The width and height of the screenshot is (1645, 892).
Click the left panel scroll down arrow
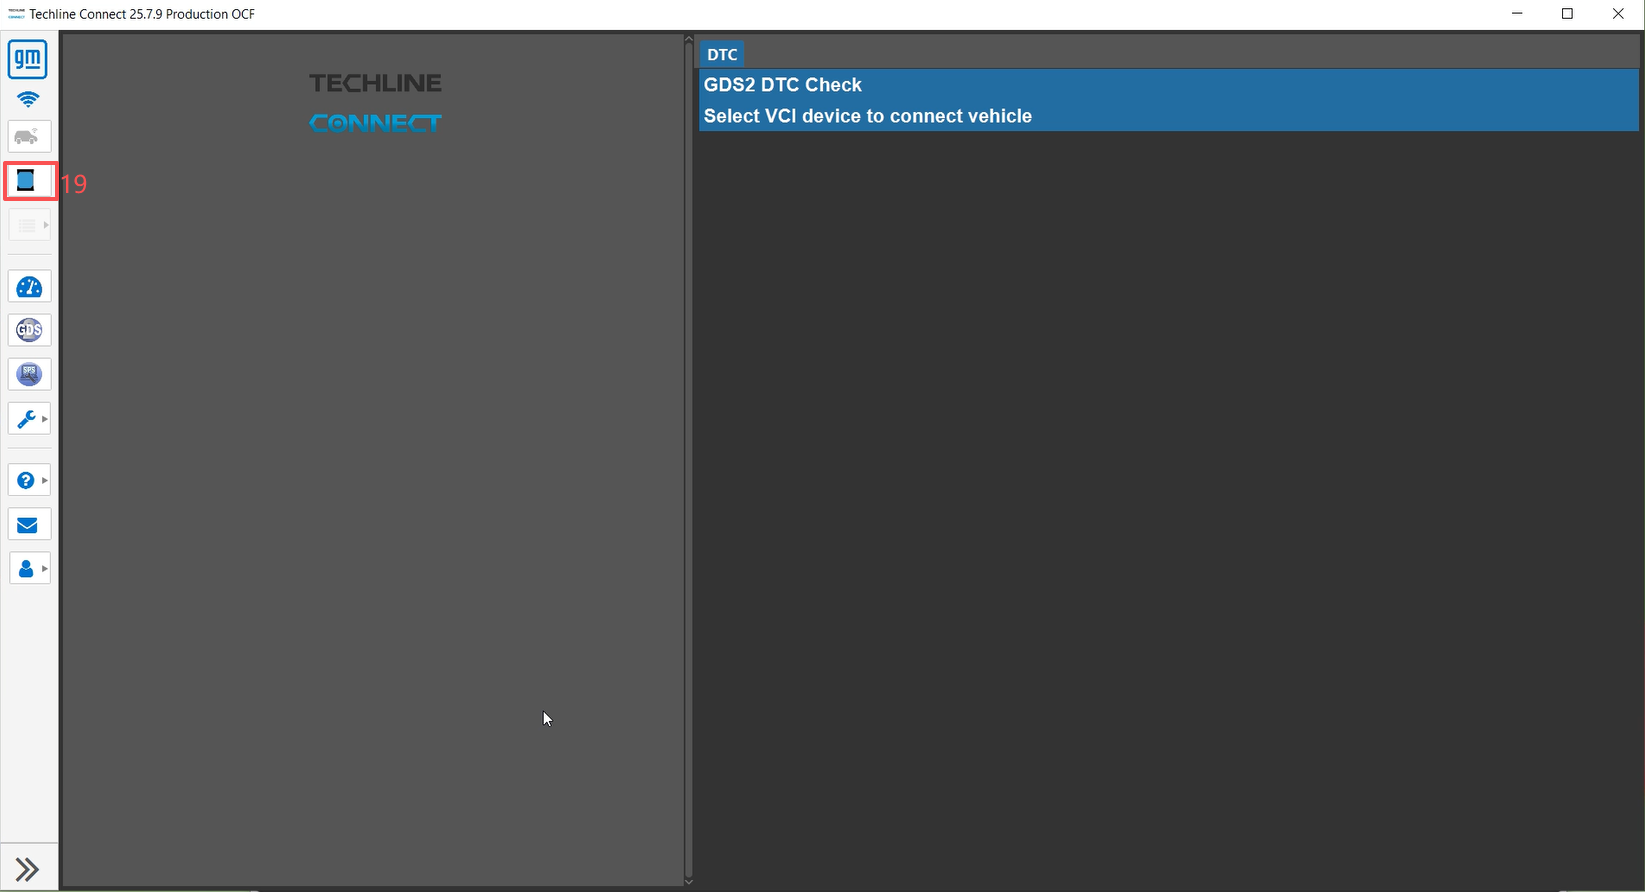pyautogui.click(x=688, y=881)
